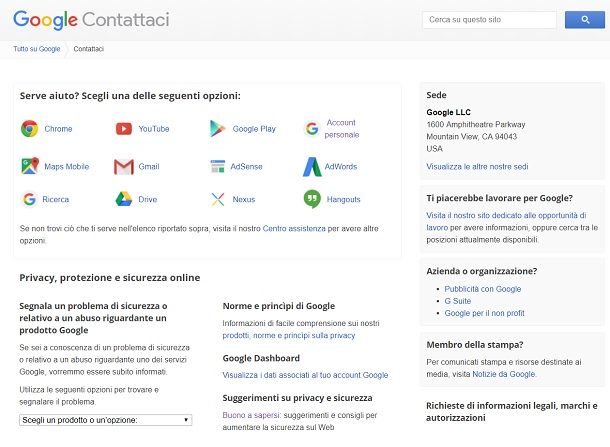Follow the AdWords text link
610x447 pixels.
tap(341, 167)
